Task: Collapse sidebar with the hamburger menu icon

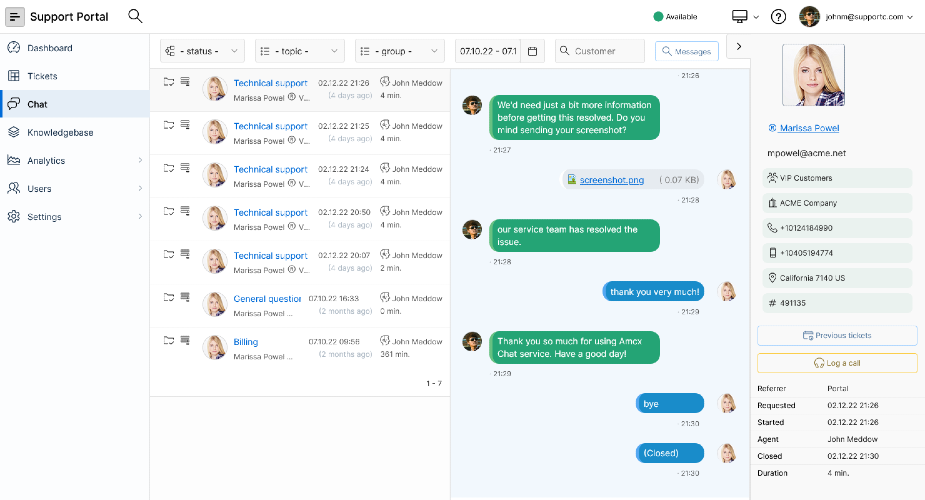Action: tap(15, 17)
